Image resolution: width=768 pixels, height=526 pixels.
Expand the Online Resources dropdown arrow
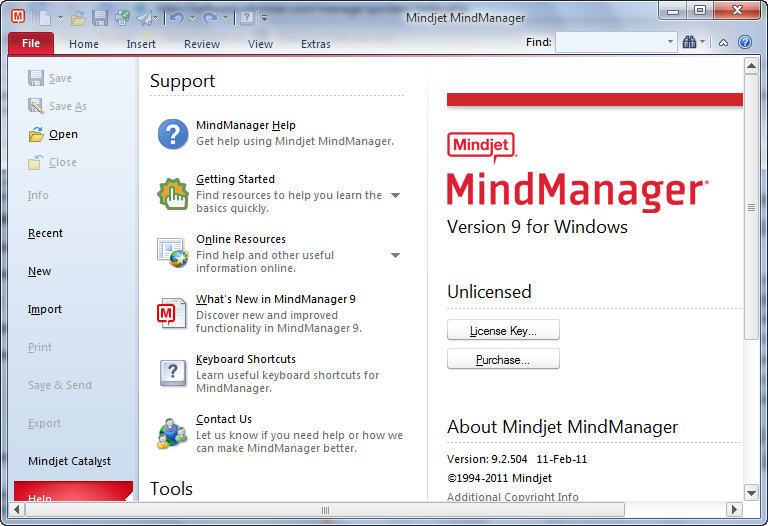[x=395, y=255]
